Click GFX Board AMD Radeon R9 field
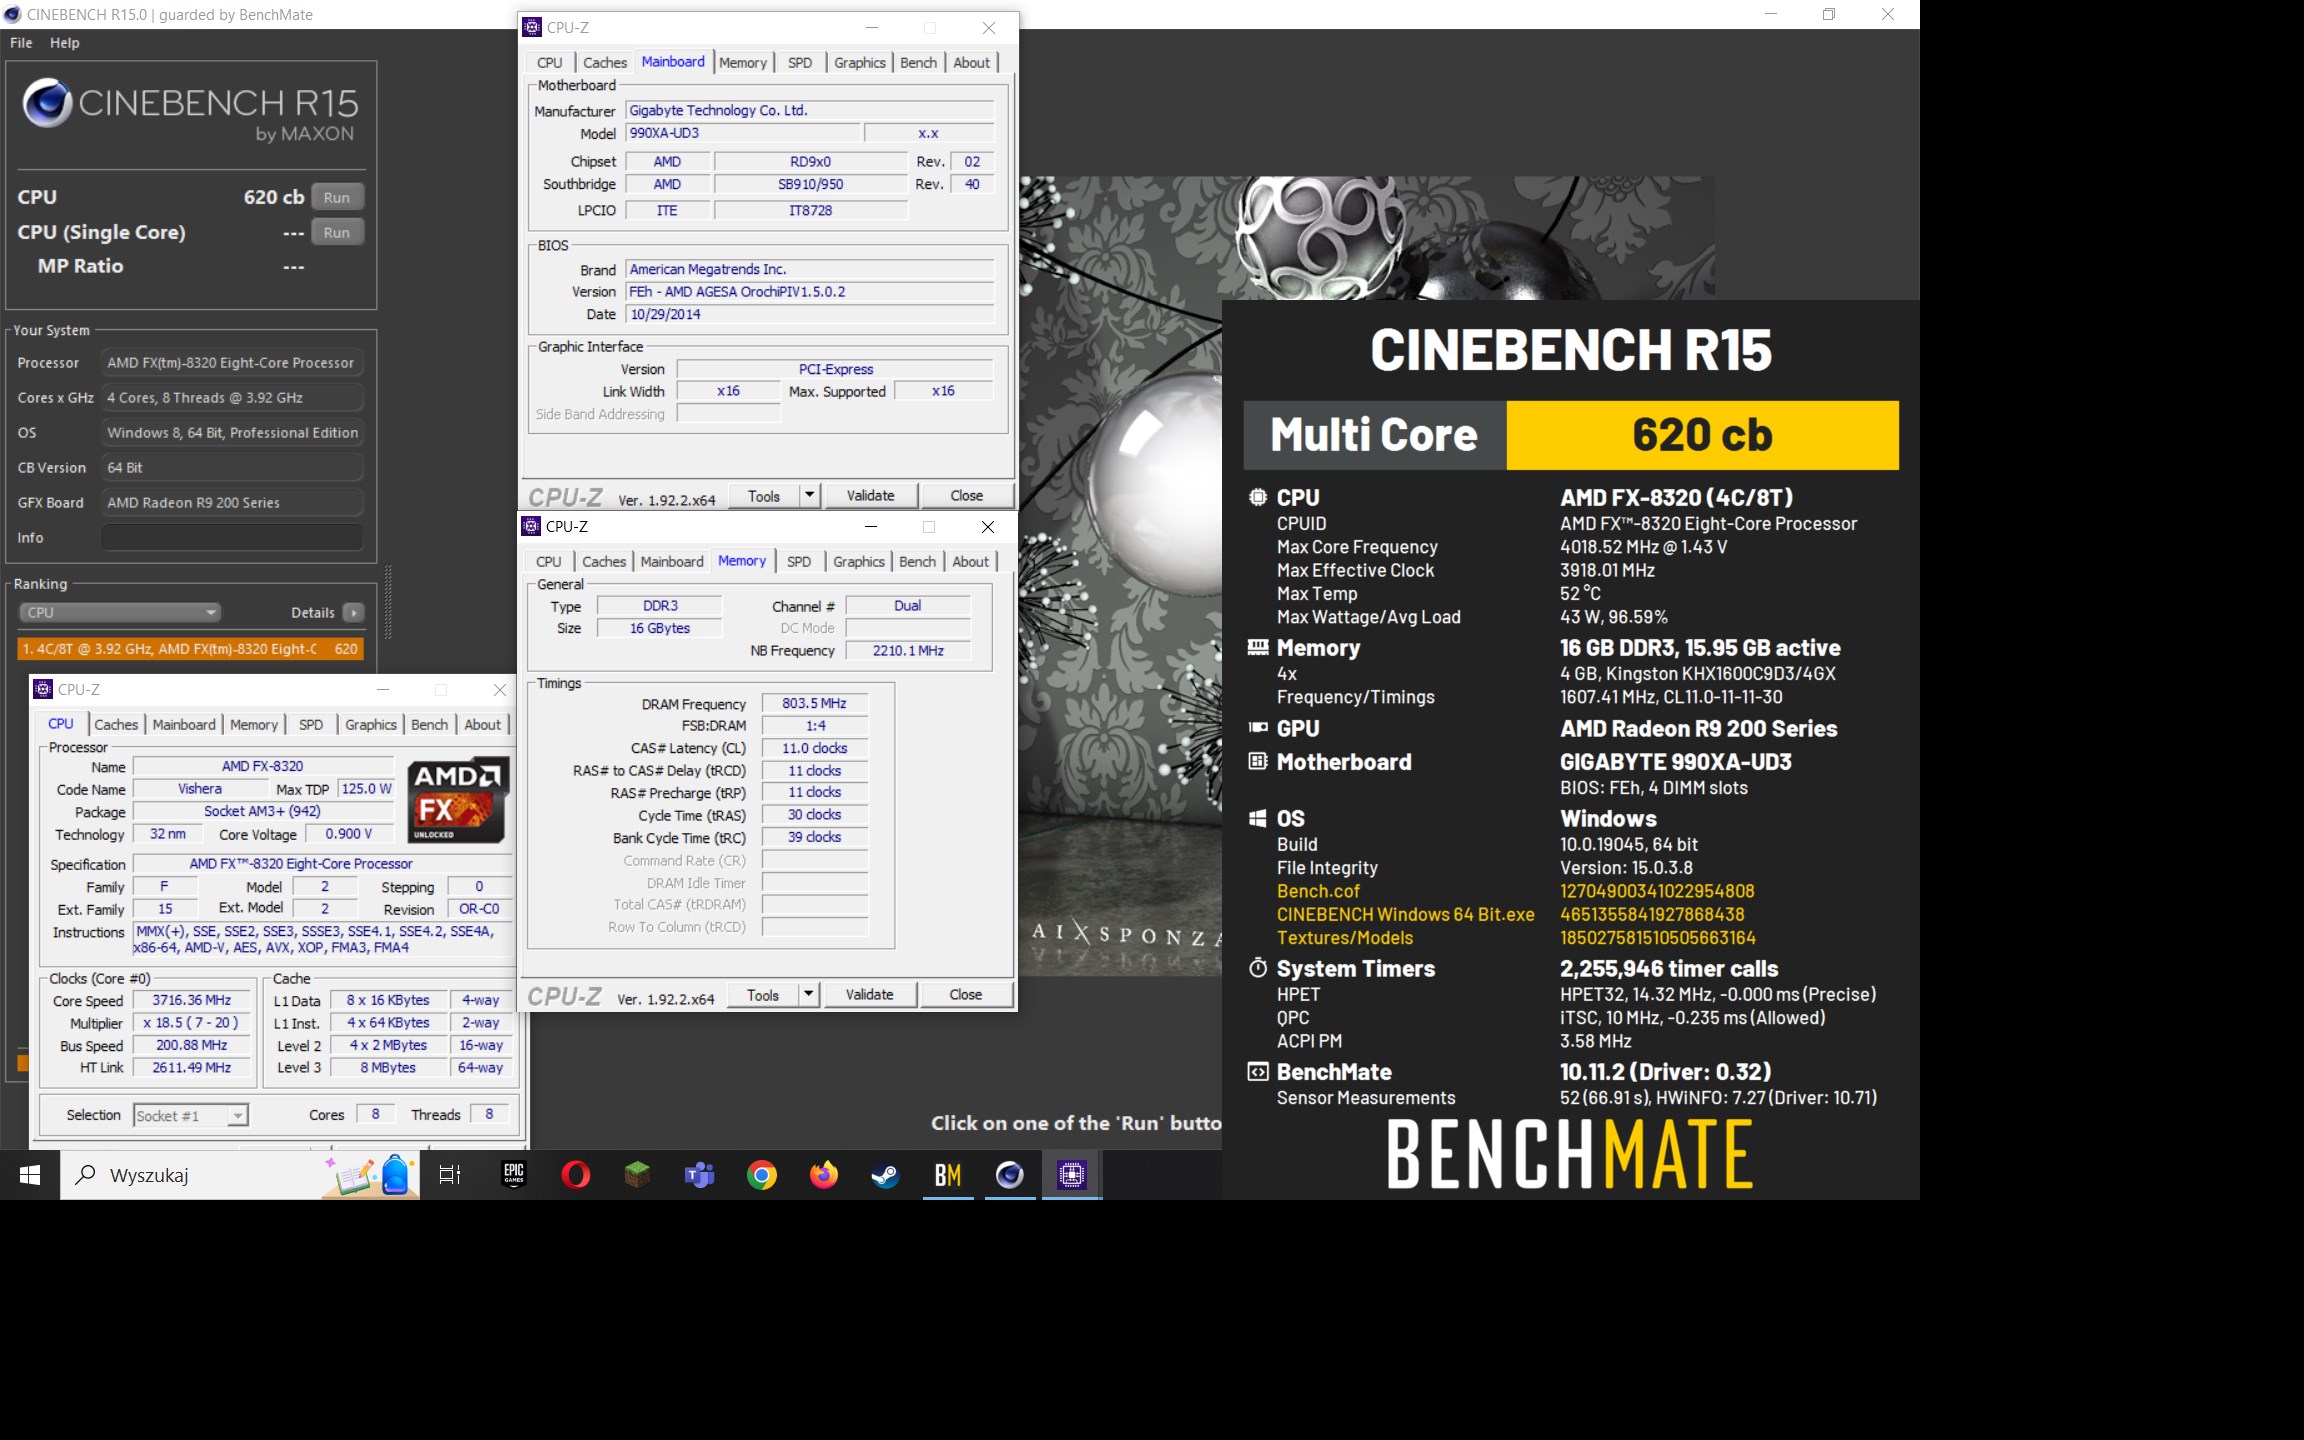The image size is (2304, 1440). pos(231,502)
